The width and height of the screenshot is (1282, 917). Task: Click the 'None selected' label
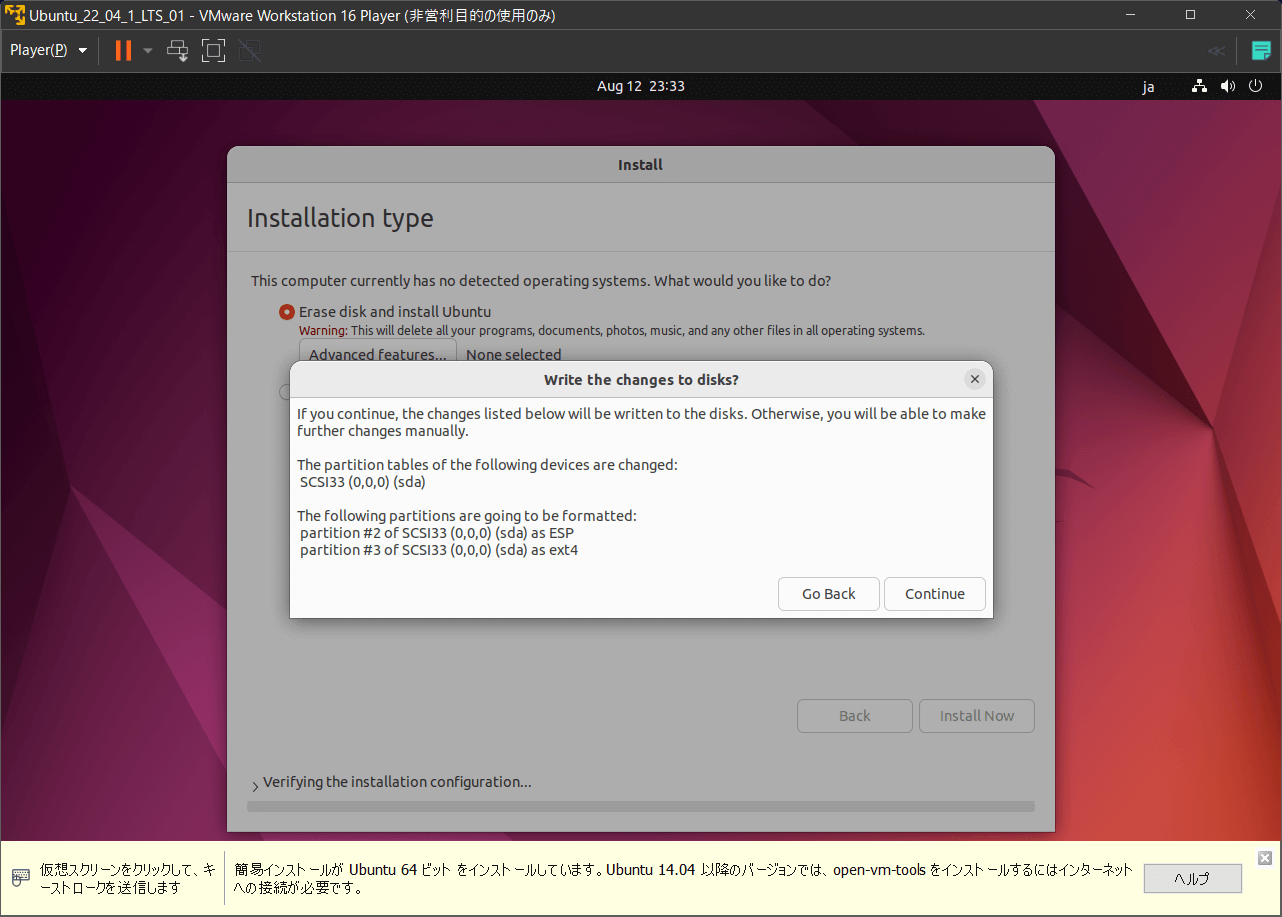click(x=514, y=354)
